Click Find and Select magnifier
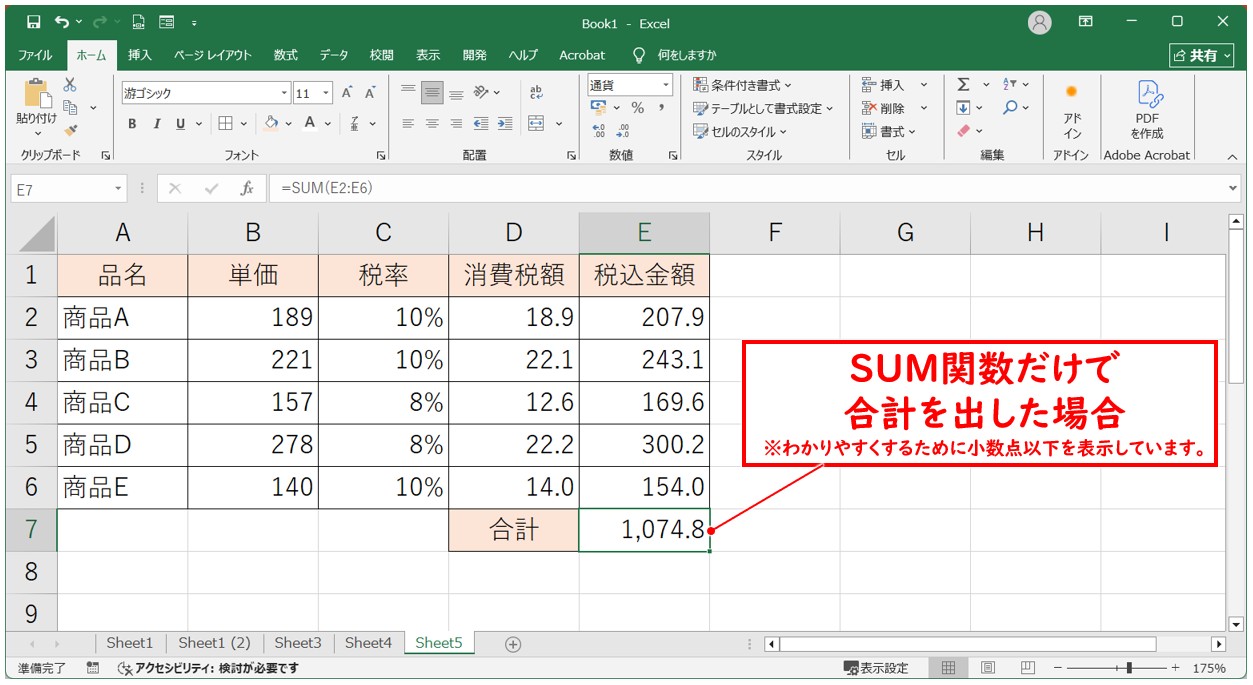The width and height of the screenshot is (1253, 685). point(1009,108)
